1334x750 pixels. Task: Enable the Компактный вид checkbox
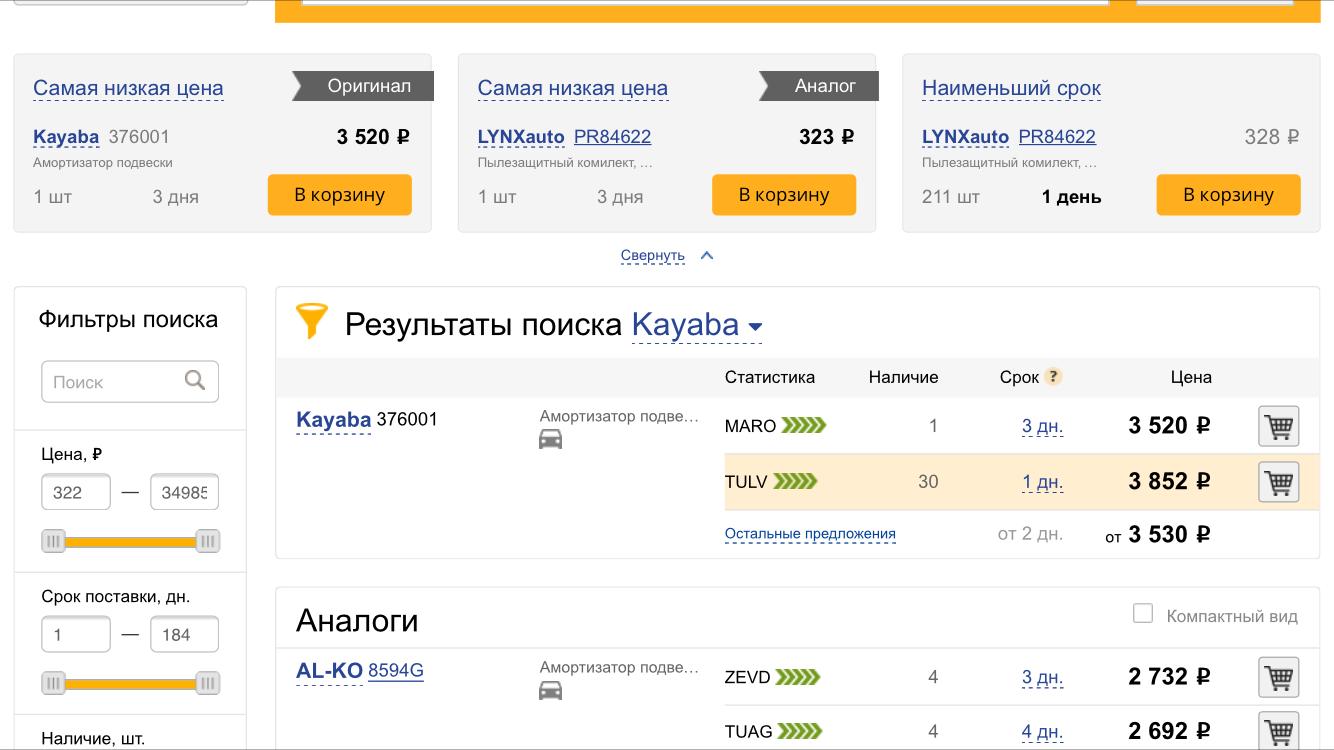(x=1143, y=614)
